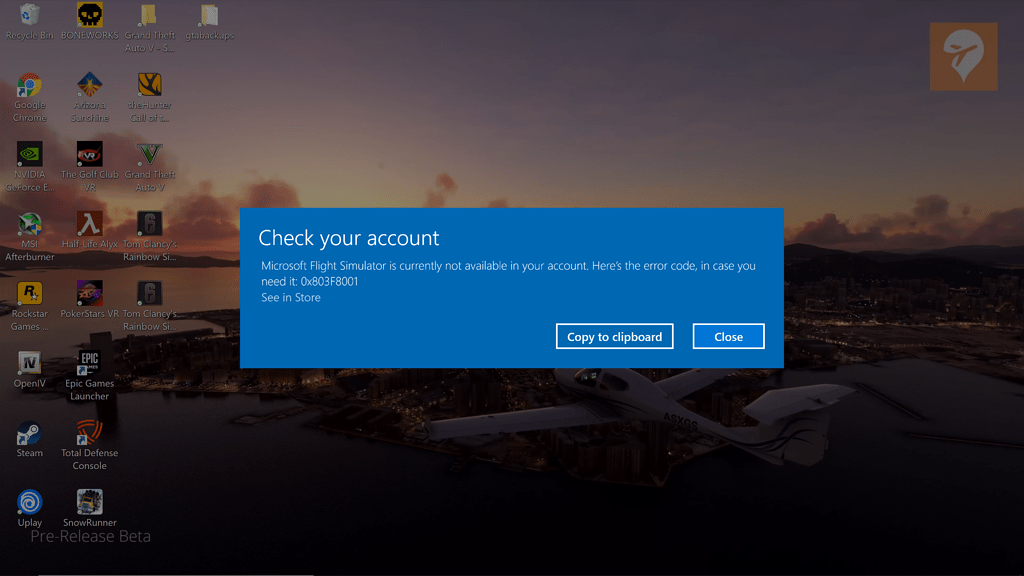Dismiss the dialog with the Close button
Screen dimensions: 1024x576
[728, 336]
